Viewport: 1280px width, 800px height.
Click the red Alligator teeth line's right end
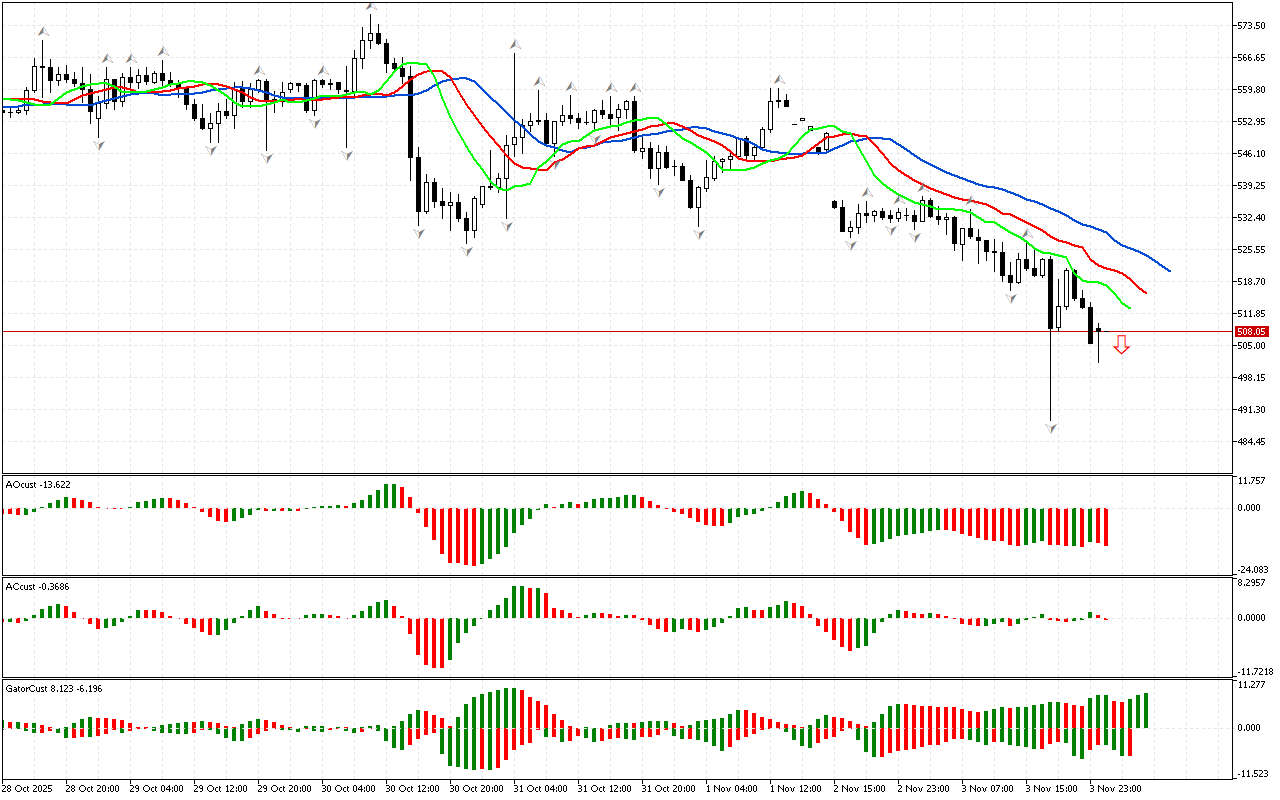click(1146, 293)
